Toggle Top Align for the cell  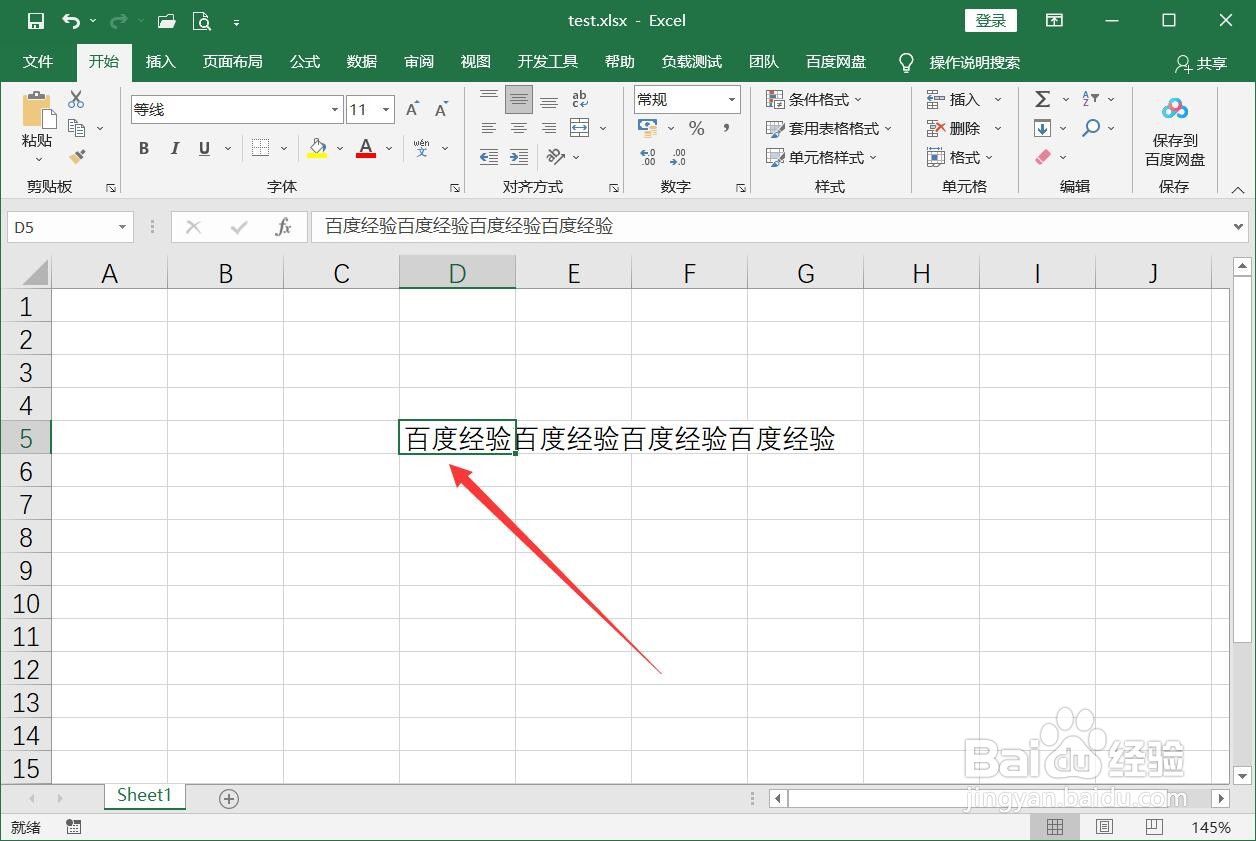pyautogui.click(x=489, y=99)
